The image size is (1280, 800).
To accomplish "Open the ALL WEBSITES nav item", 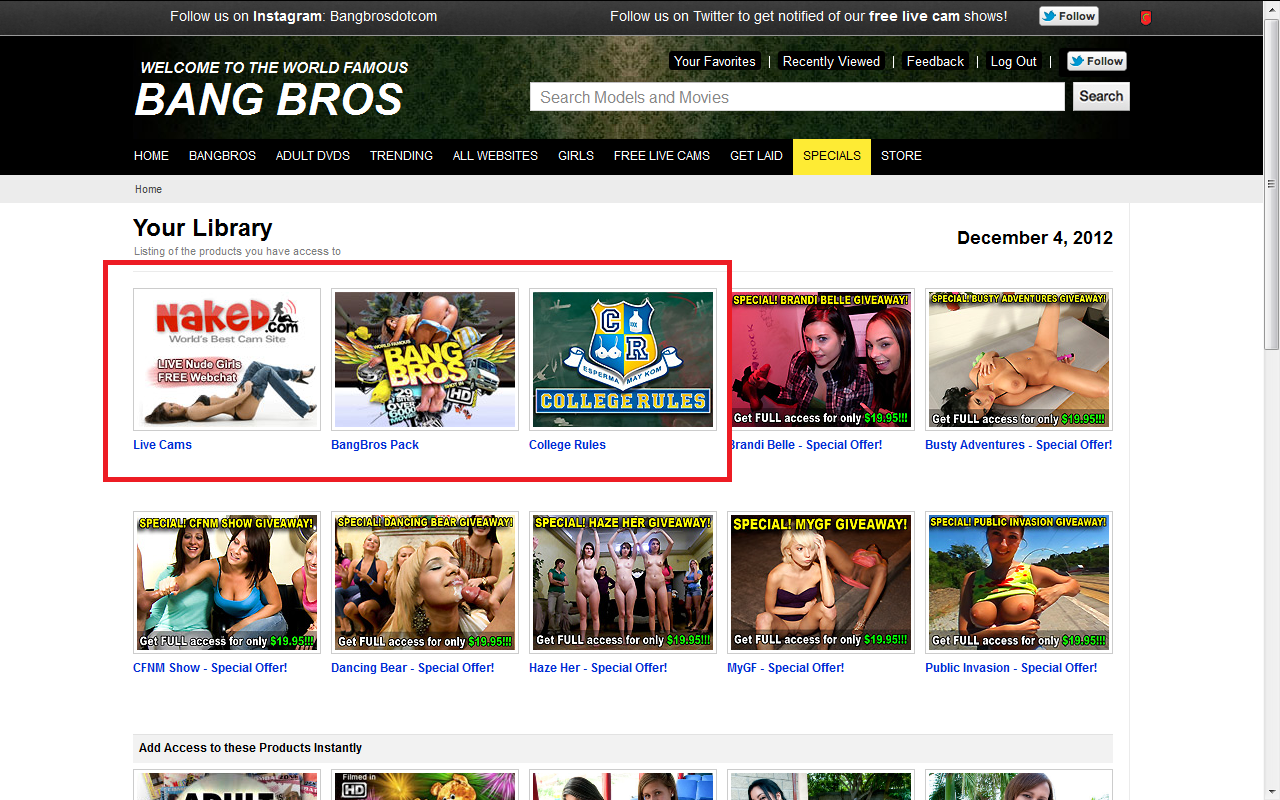I will coord(495,156).
